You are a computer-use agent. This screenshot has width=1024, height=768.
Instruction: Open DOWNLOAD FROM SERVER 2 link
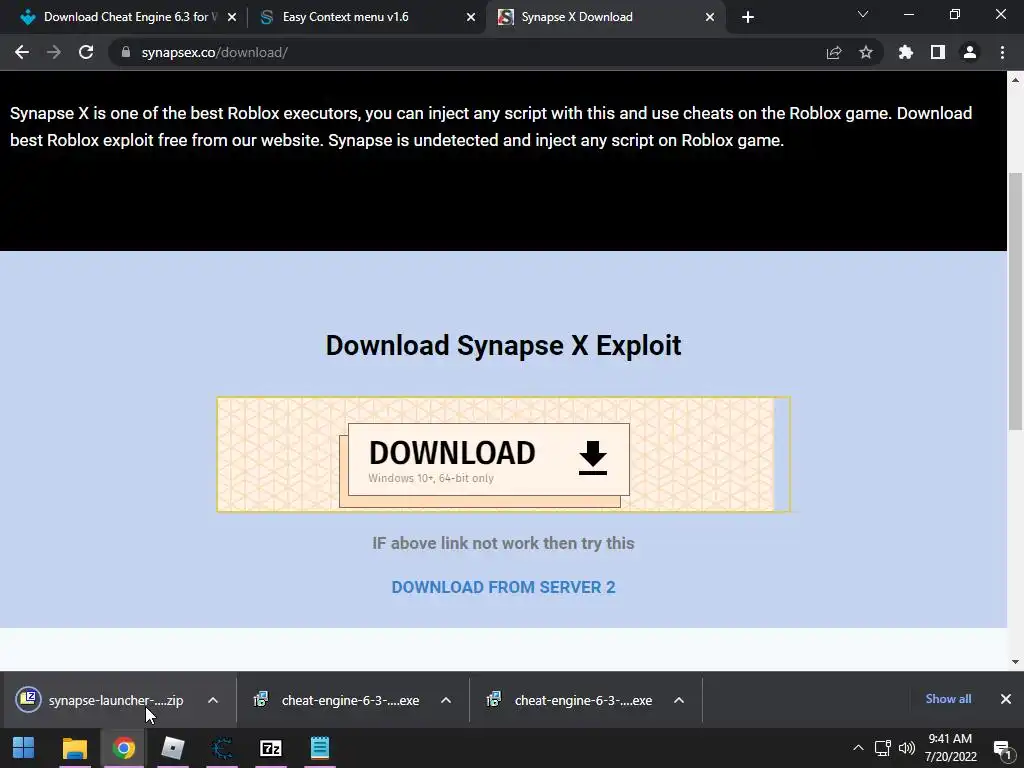point(503,587)
